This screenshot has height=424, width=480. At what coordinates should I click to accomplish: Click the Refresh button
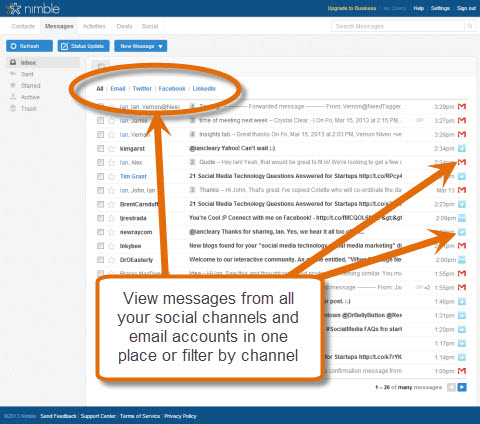click(x=29, y=46)
